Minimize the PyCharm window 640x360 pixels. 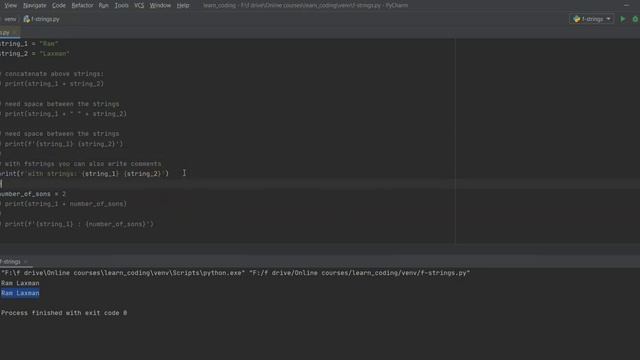pyautogui.click(x=627, y=5)
